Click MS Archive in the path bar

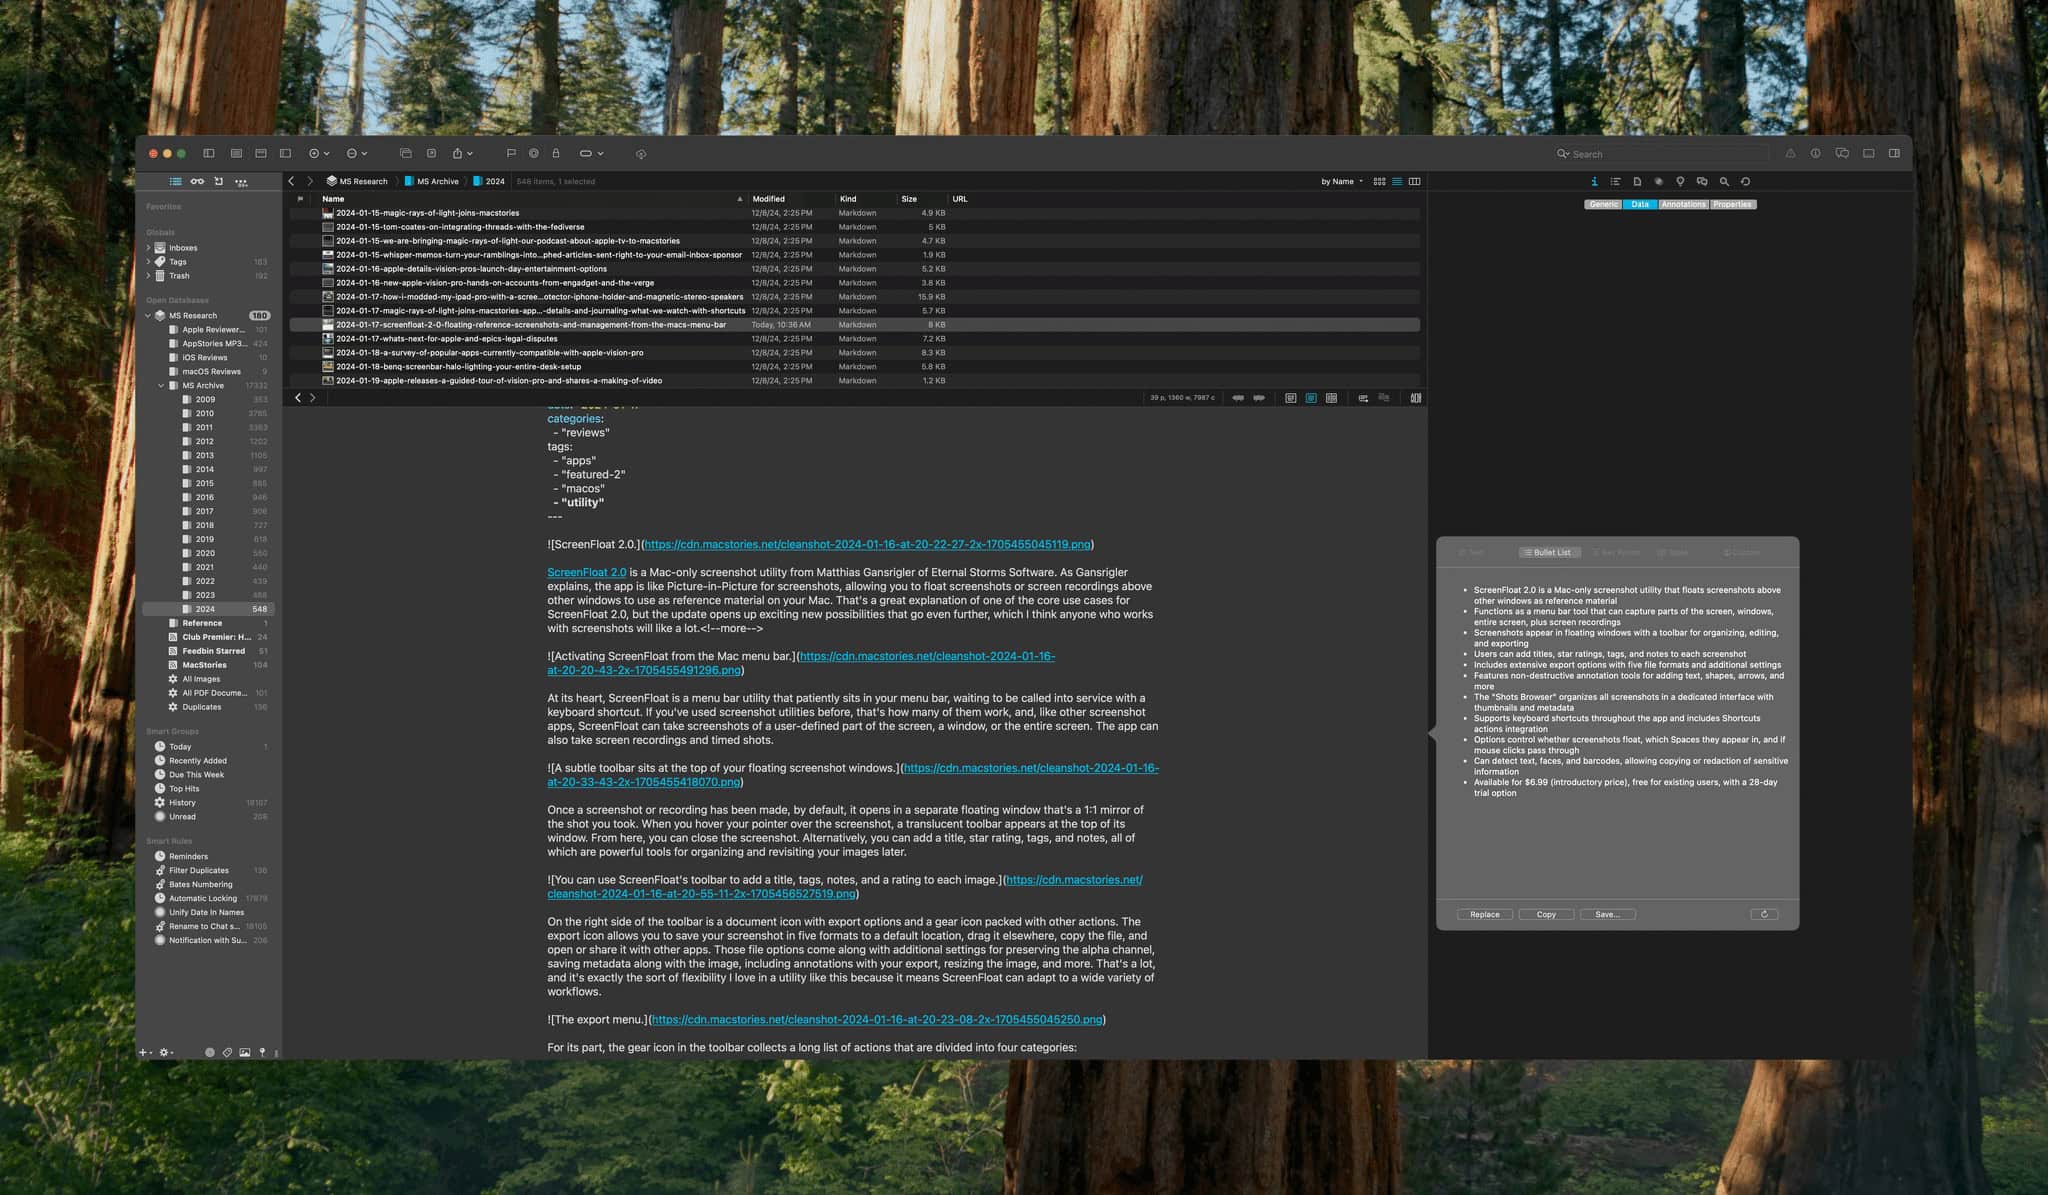click(x=431, y=181)
